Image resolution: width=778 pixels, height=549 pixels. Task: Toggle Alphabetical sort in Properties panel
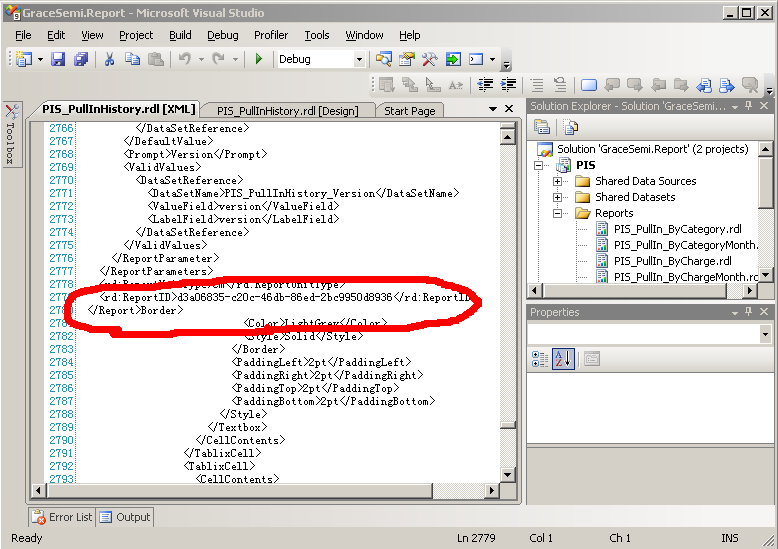(x=563, y=359)
